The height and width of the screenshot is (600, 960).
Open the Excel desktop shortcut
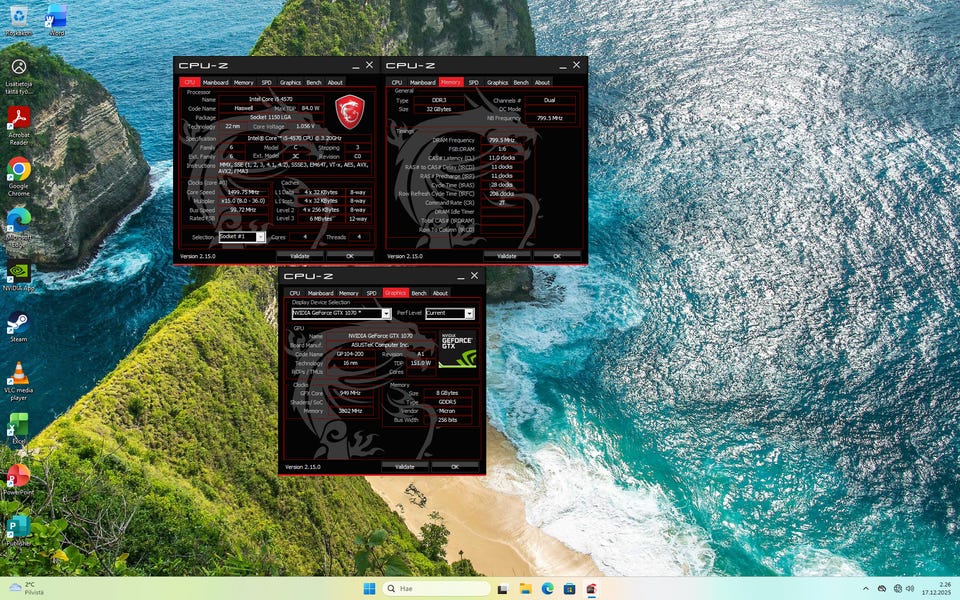tap(18, 429)
